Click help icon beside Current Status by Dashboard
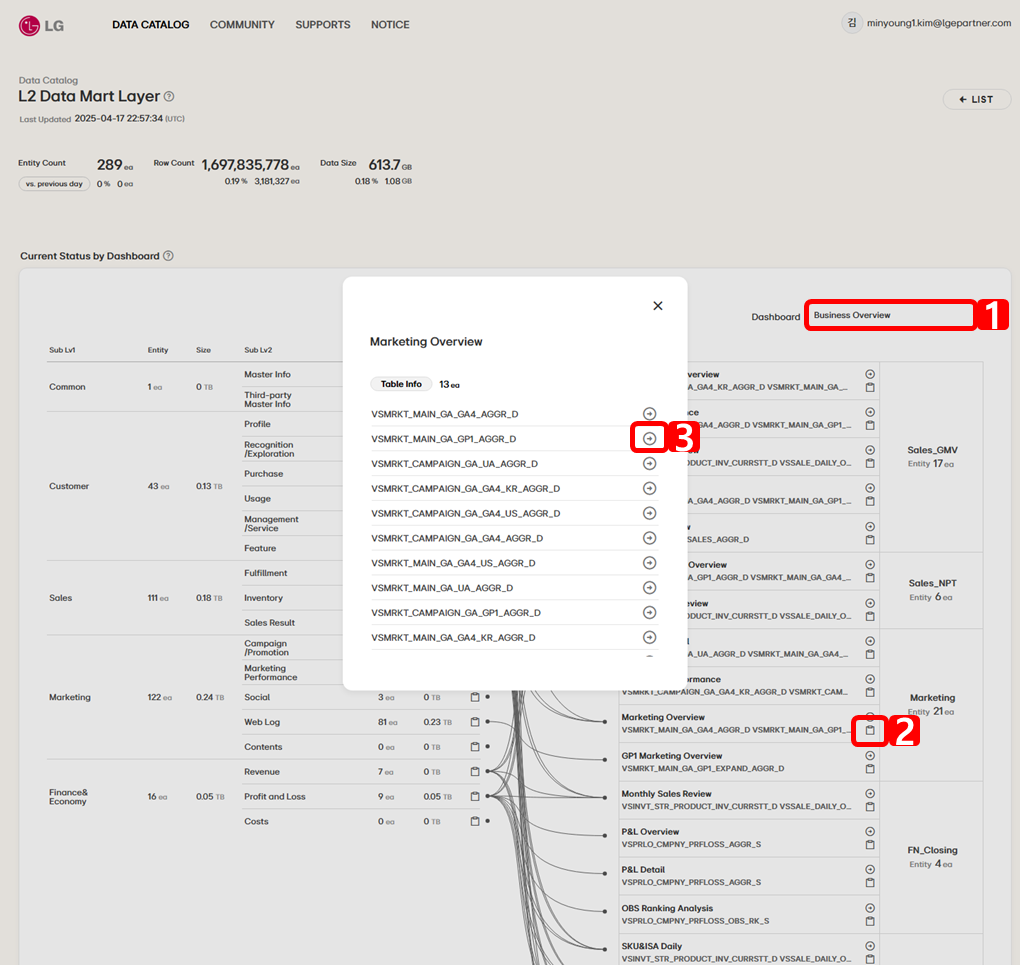The image size is (1028, 965). coord(168,256)
